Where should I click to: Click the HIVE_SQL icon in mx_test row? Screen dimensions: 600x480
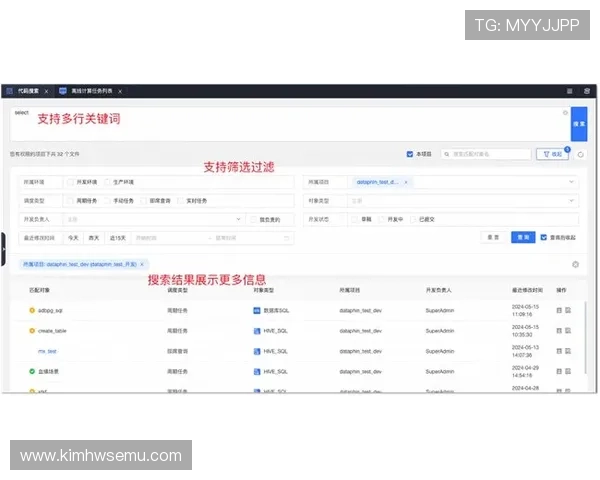pyautogui.click(x=257, y=351)
